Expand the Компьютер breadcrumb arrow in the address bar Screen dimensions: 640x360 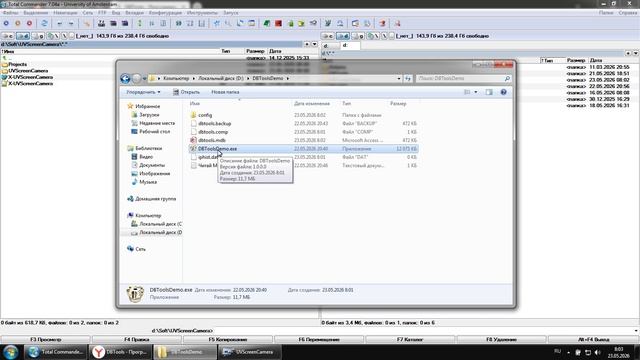coord(194,78)
